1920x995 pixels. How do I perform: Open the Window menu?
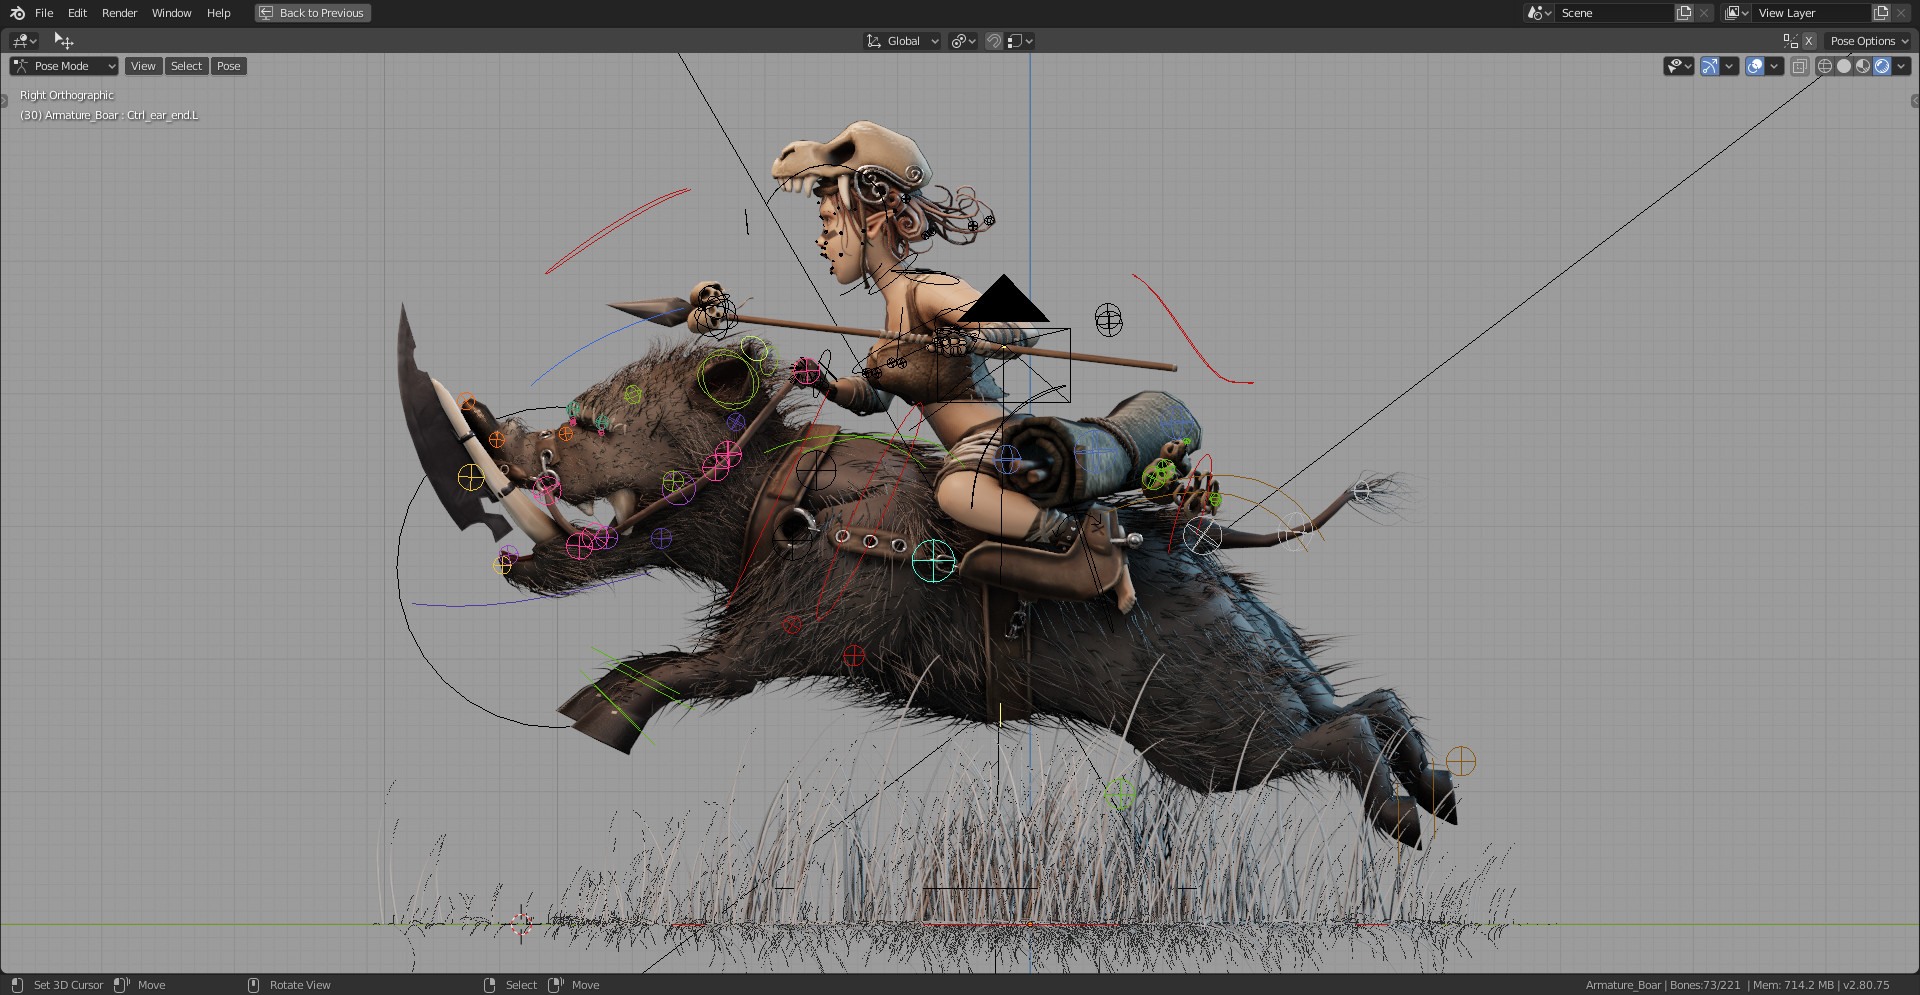coord(171,13)
